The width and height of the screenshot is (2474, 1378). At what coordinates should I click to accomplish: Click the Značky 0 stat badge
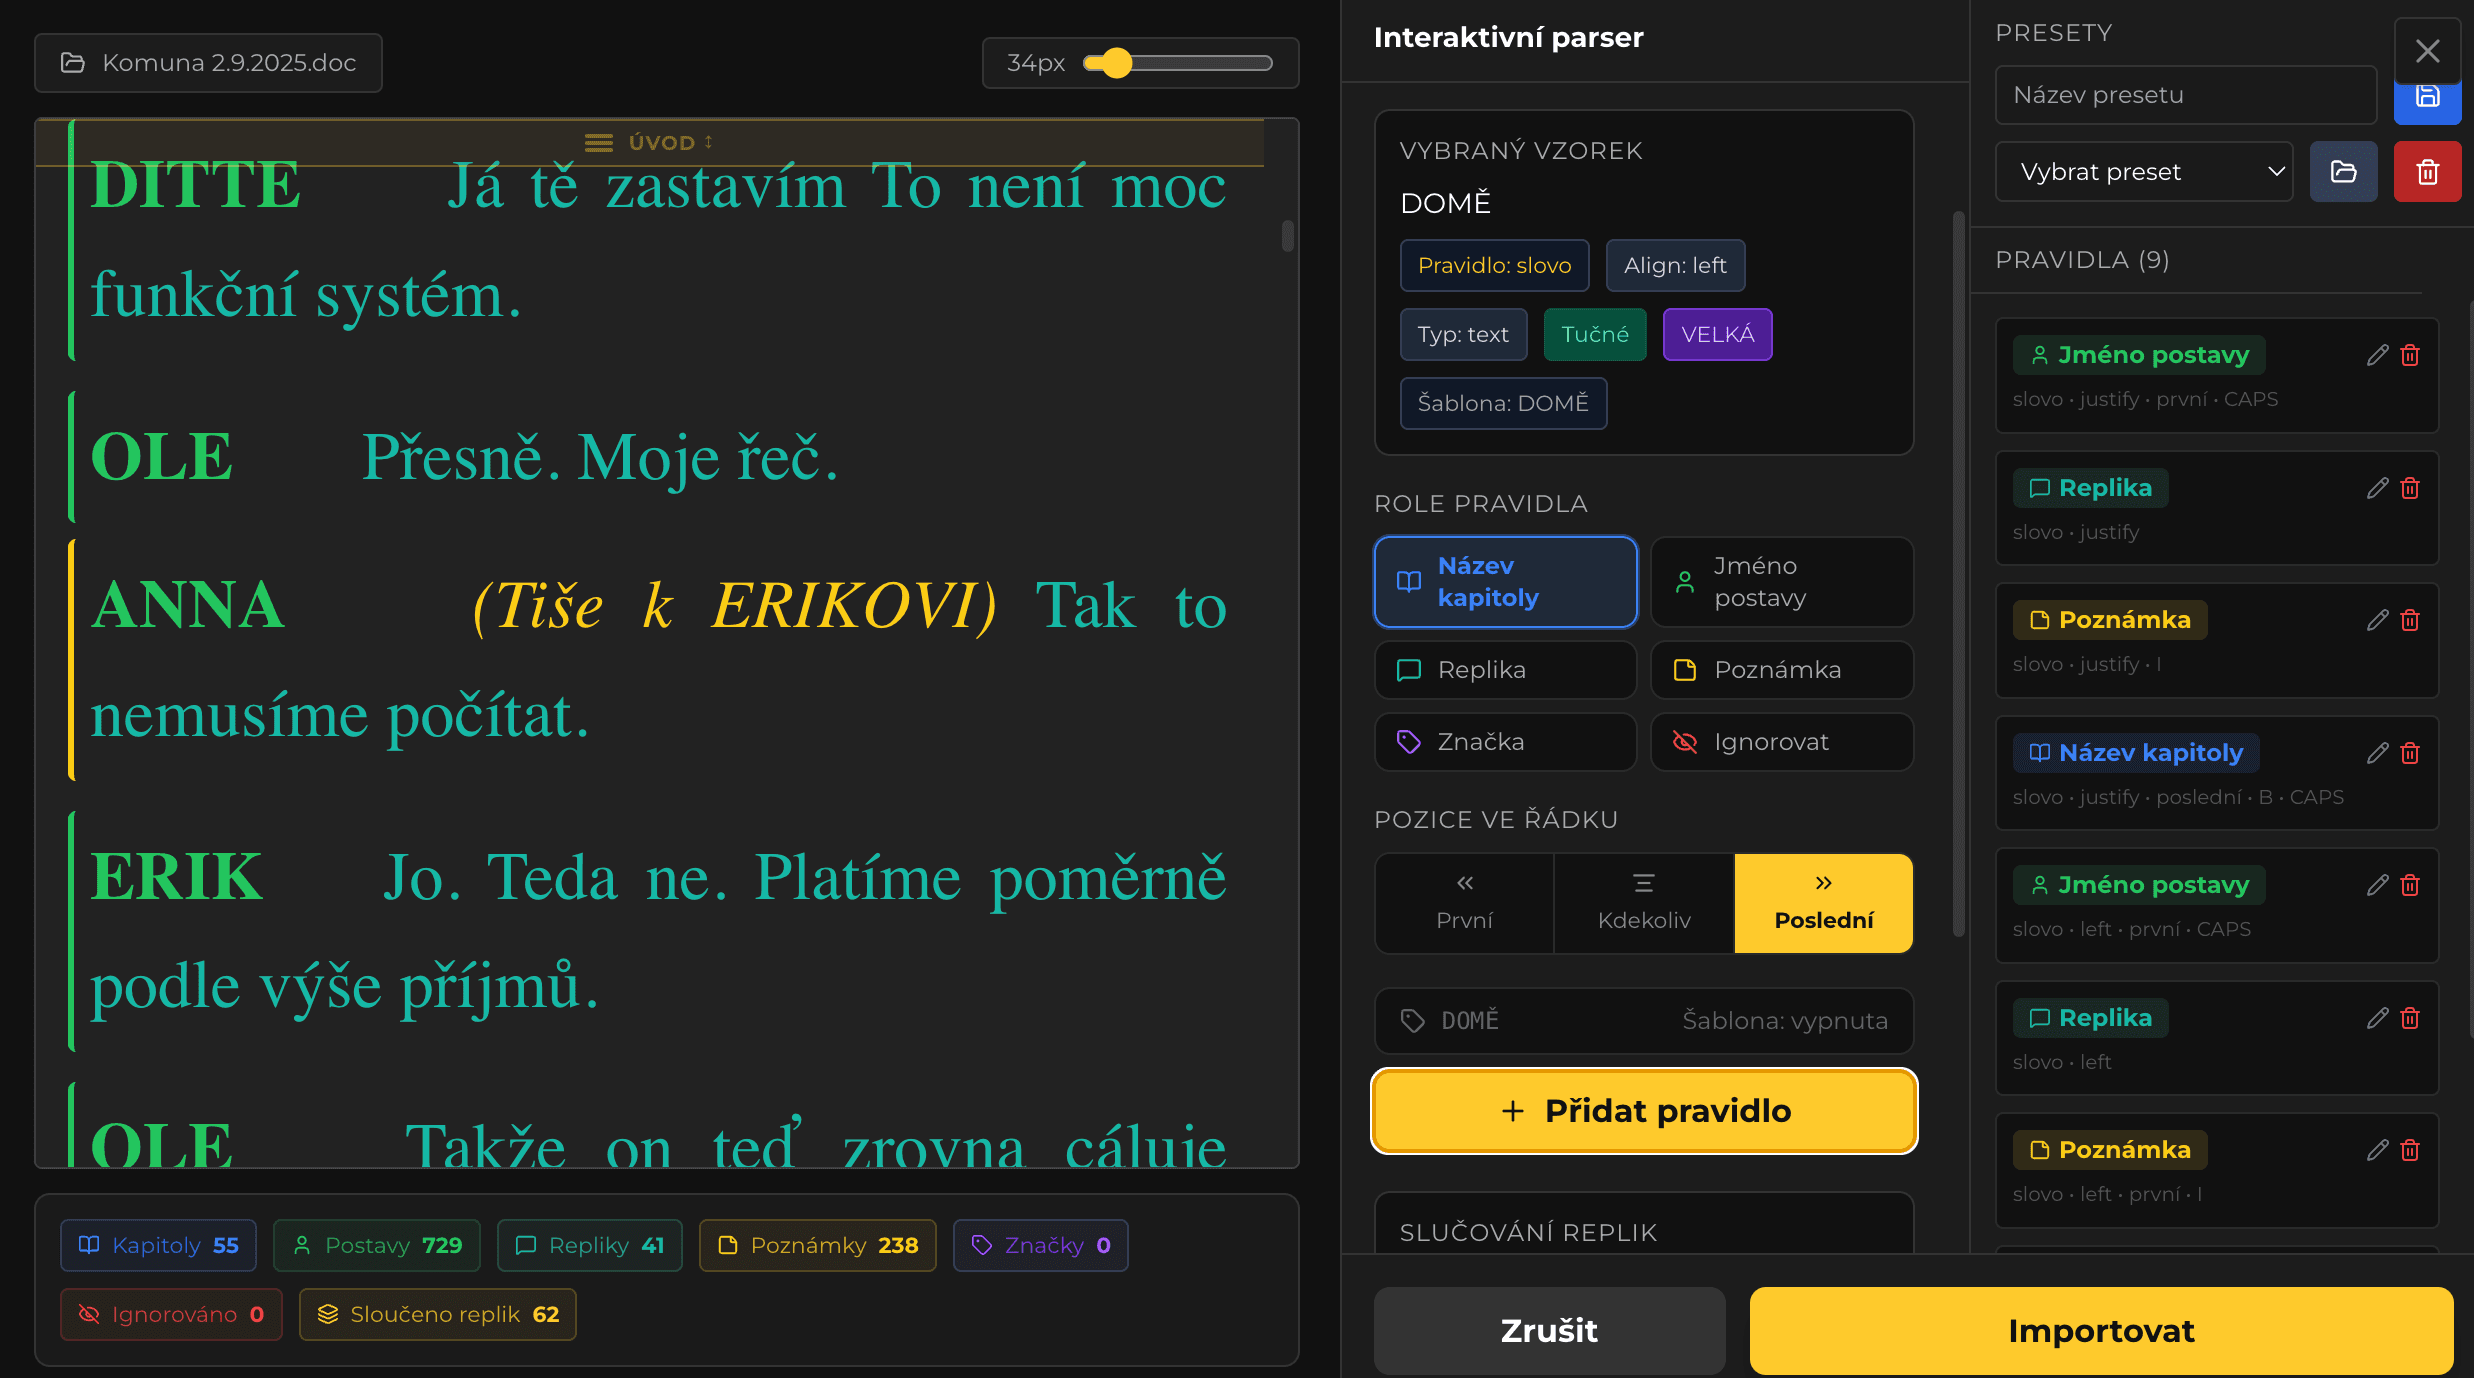[1040, 1245]
